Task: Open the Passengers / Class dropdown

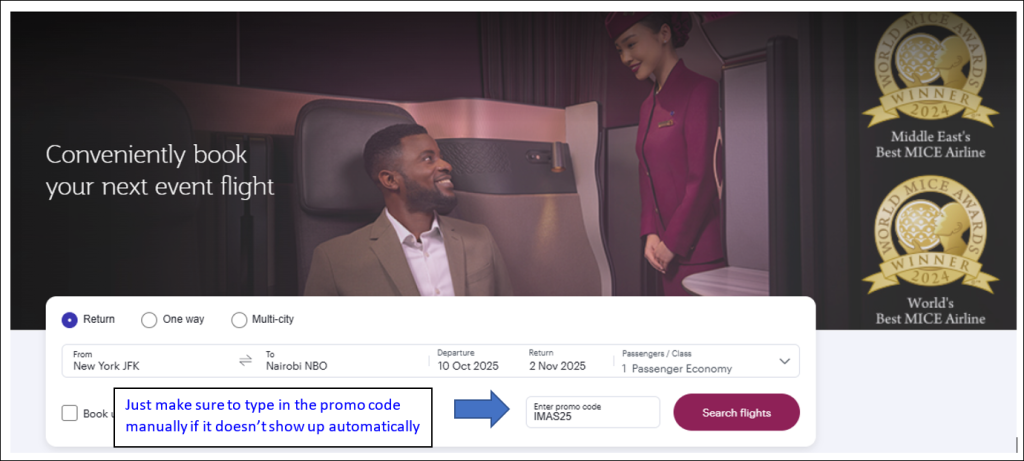Action: coord(690,361)
